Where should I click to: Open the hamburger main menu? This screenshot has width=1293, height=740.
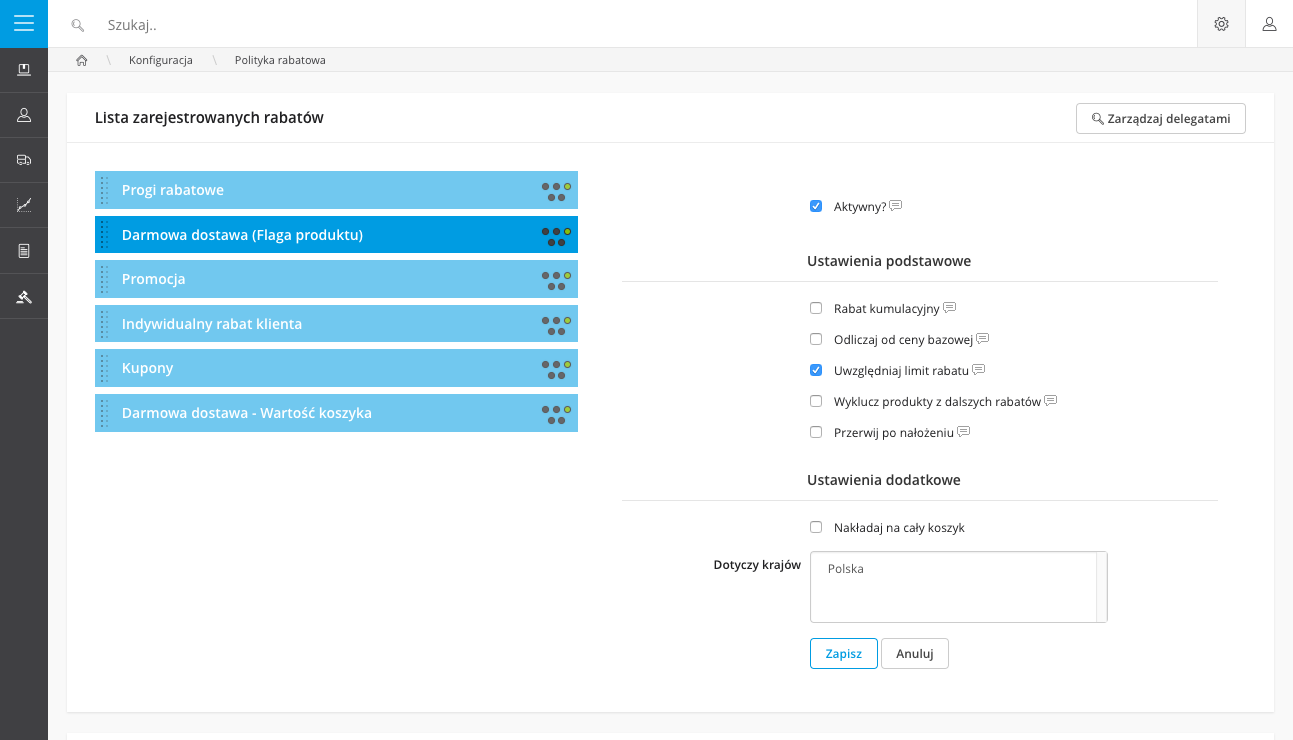[x=24, y=24]
